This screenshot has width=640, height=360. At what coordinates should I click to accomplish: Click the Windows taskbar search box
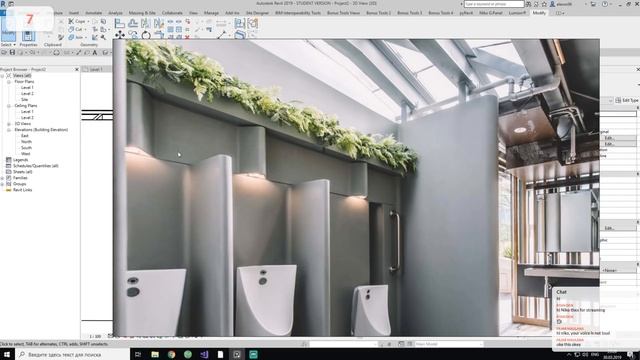pos(73,354)
